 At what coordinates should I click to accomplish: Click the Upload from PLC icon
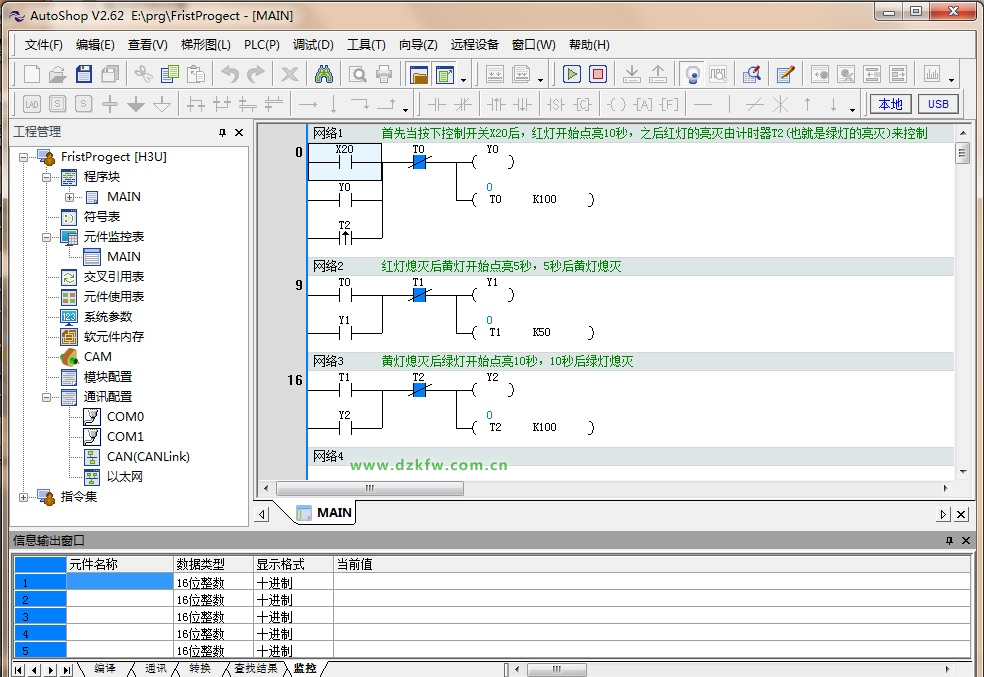point(658,74)
